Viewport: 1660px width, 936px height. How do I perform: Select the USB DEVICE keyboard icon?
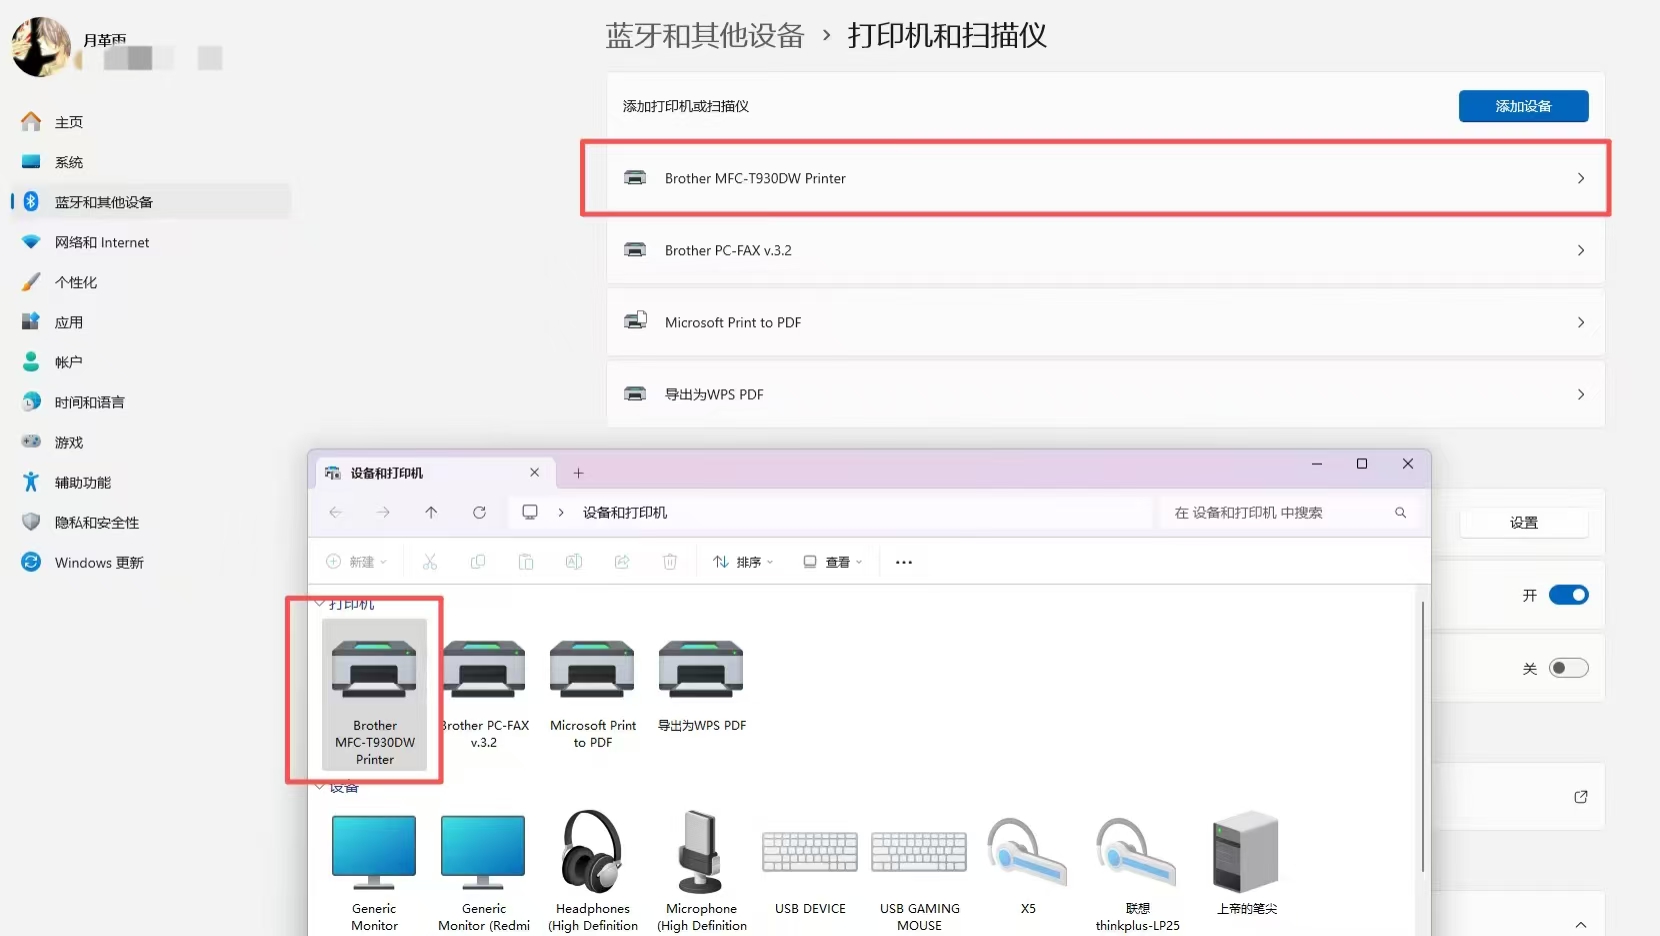[x=810, y=852]
